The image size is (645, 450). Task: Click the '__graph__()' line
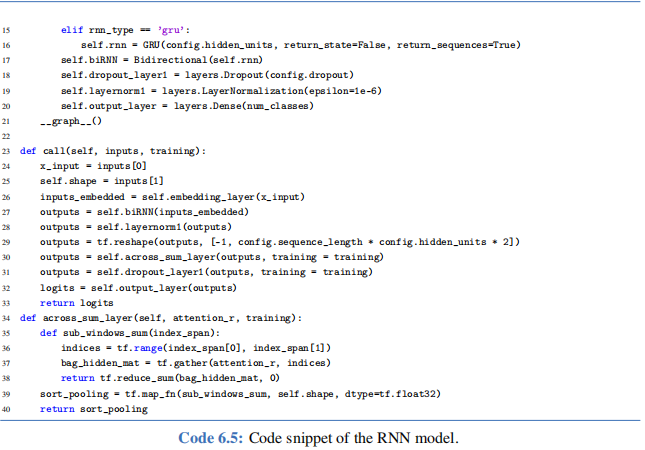click(70, 120)
